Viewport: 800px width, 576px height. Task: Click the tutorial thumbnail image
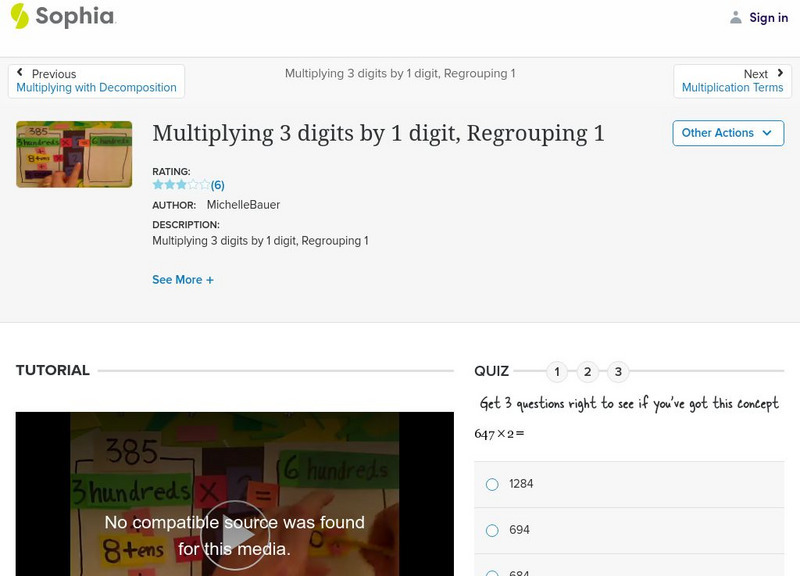coord(77,155)
